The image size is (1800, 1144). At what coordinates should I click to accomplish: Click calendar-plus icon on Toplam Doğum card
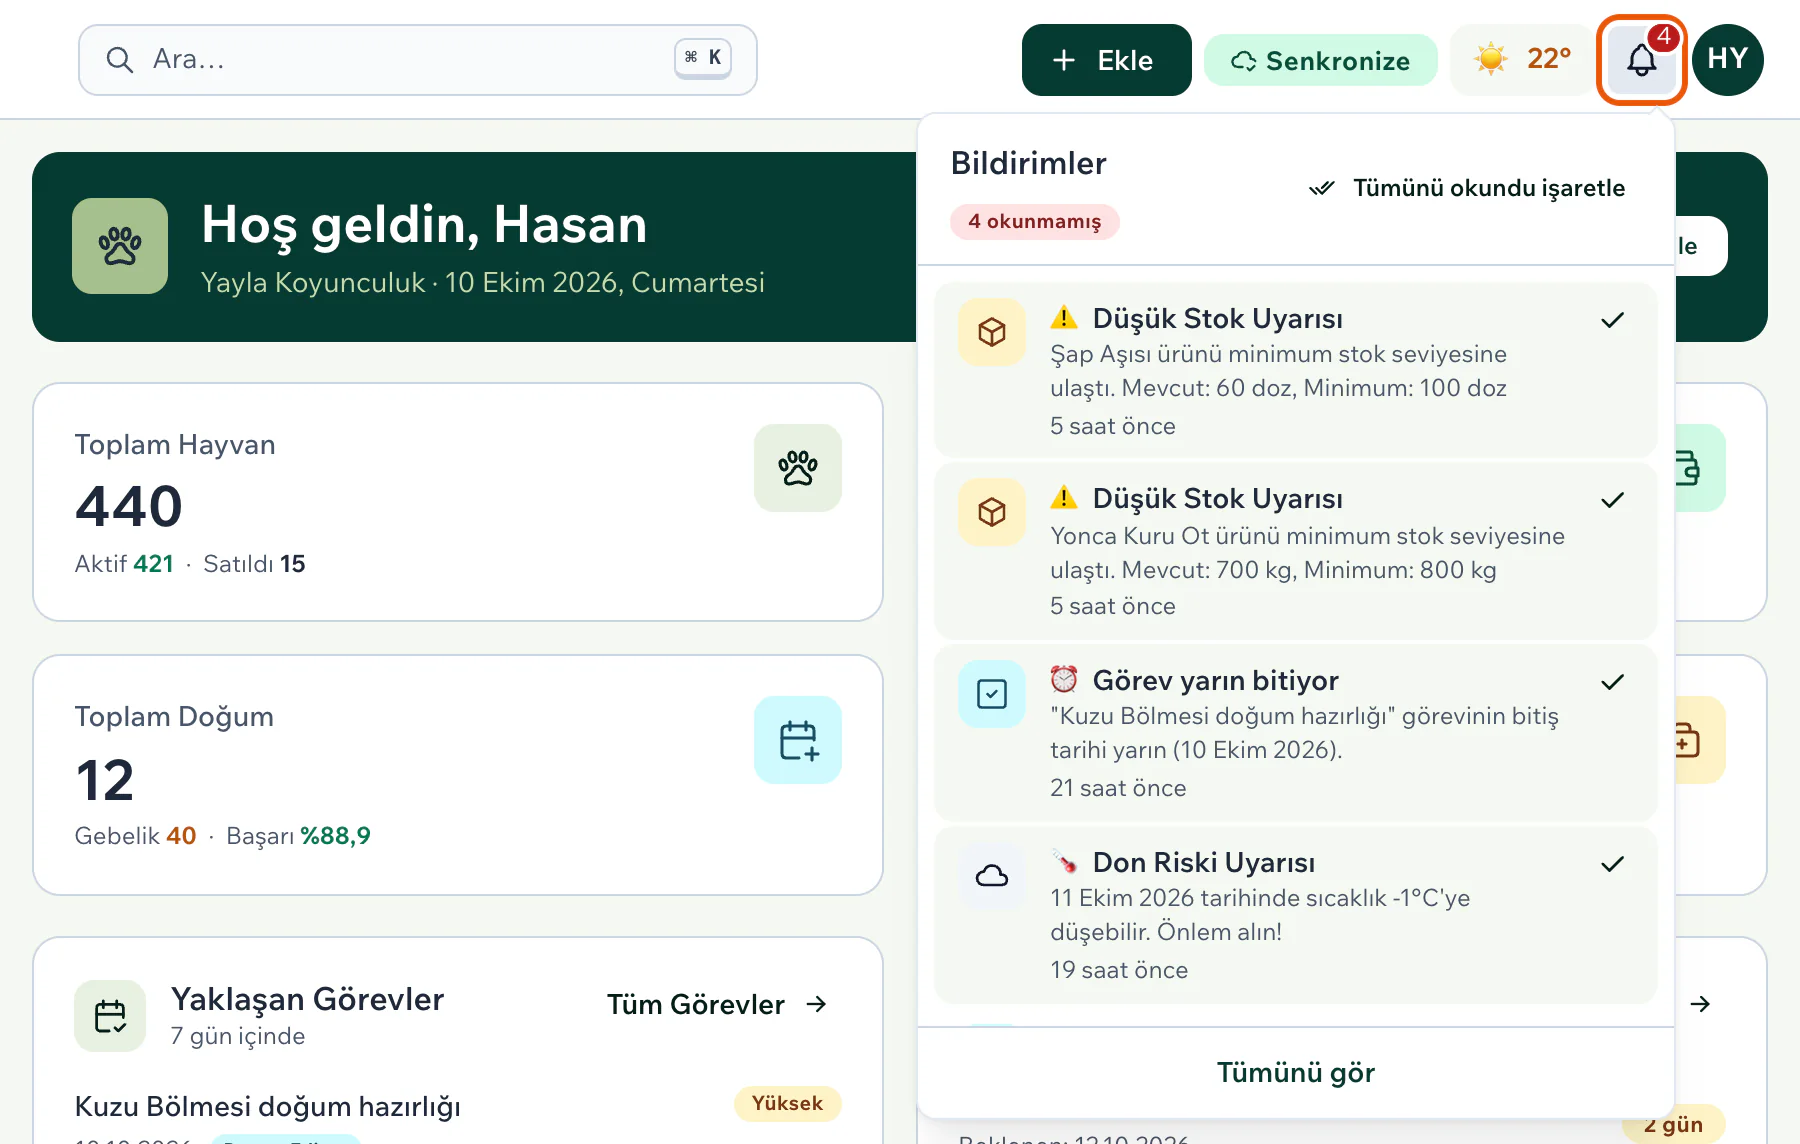coord(798,740)
